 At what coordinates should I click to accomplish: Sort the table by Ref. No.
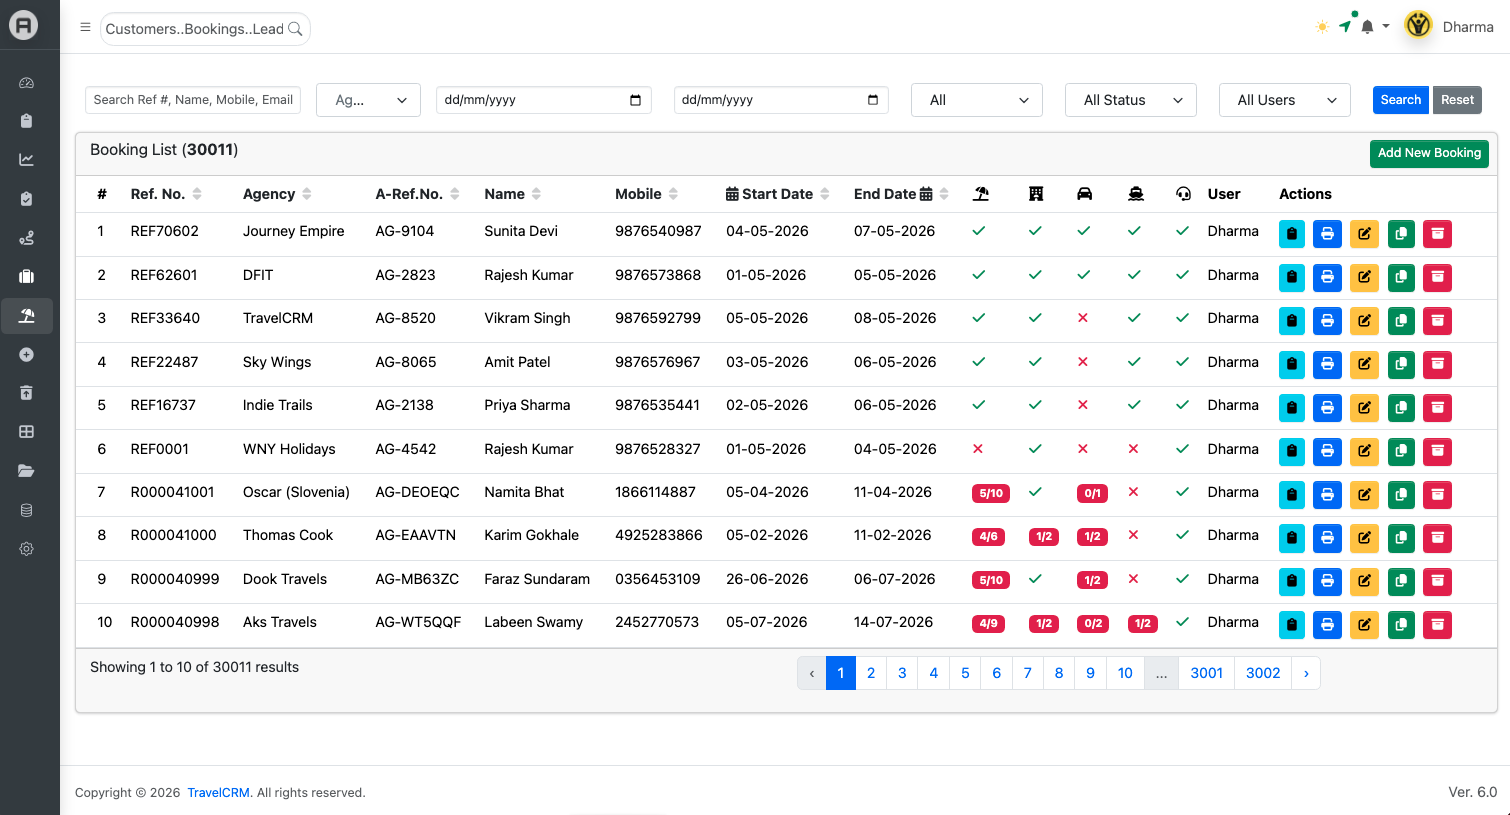click(197, 194)
